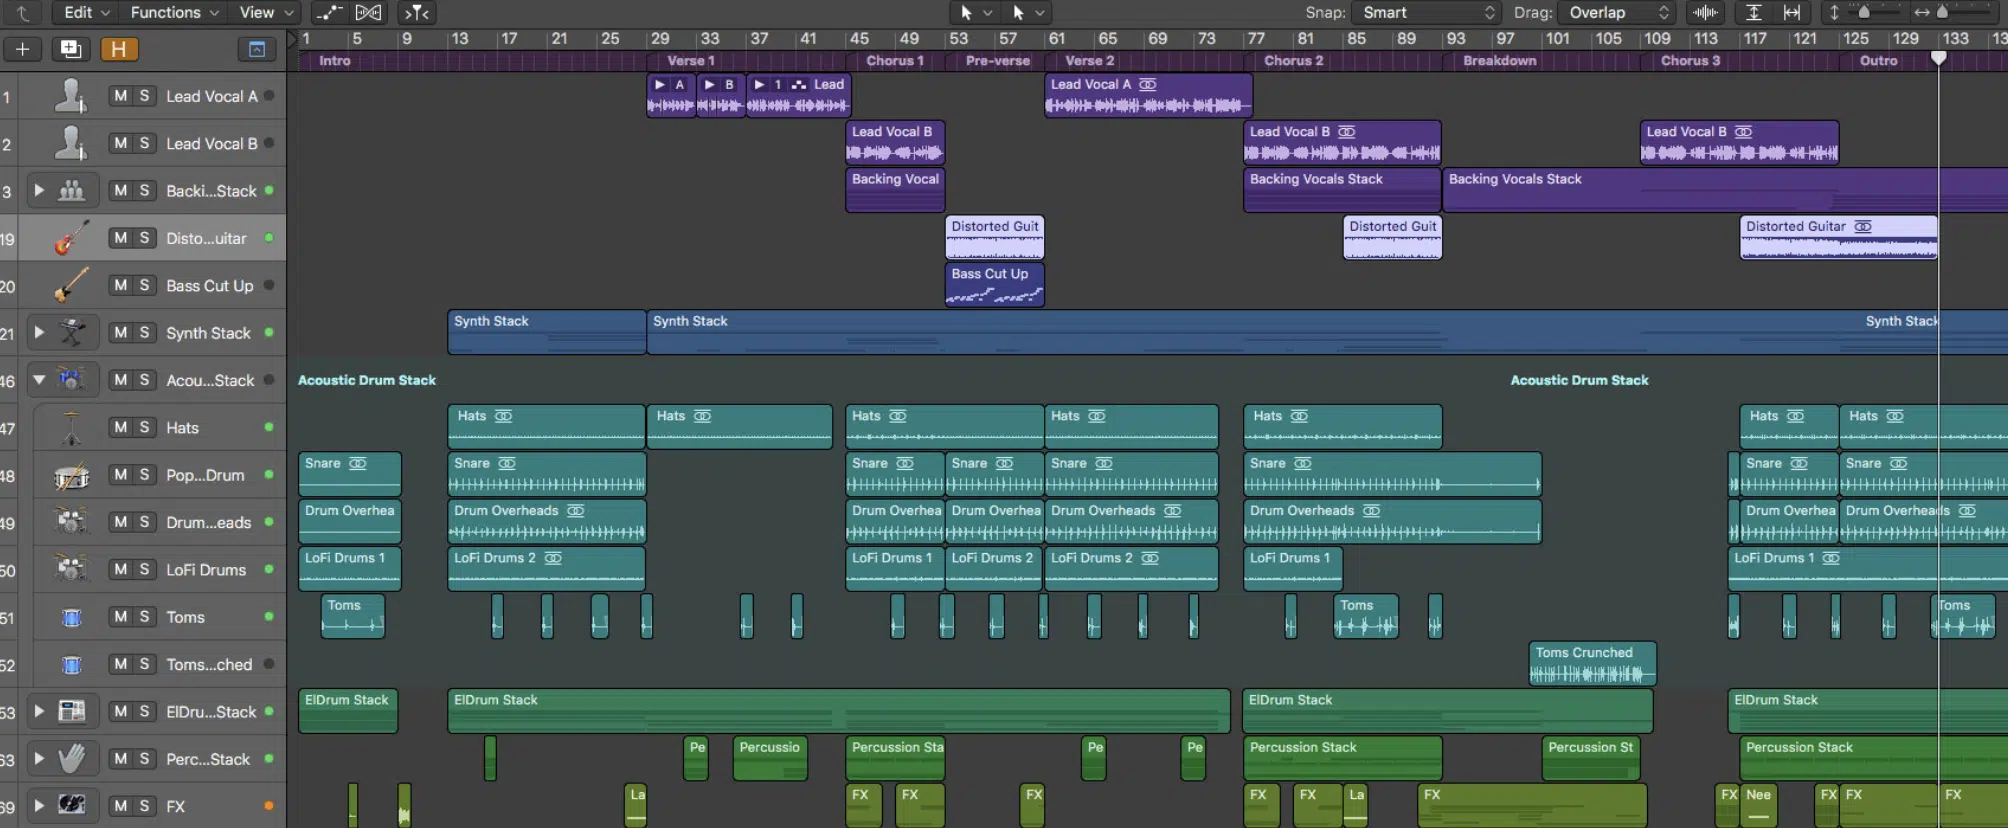Expand the FX track stack
The width and height of the screenshot is (2008, 828).
(x=39, y=805)
